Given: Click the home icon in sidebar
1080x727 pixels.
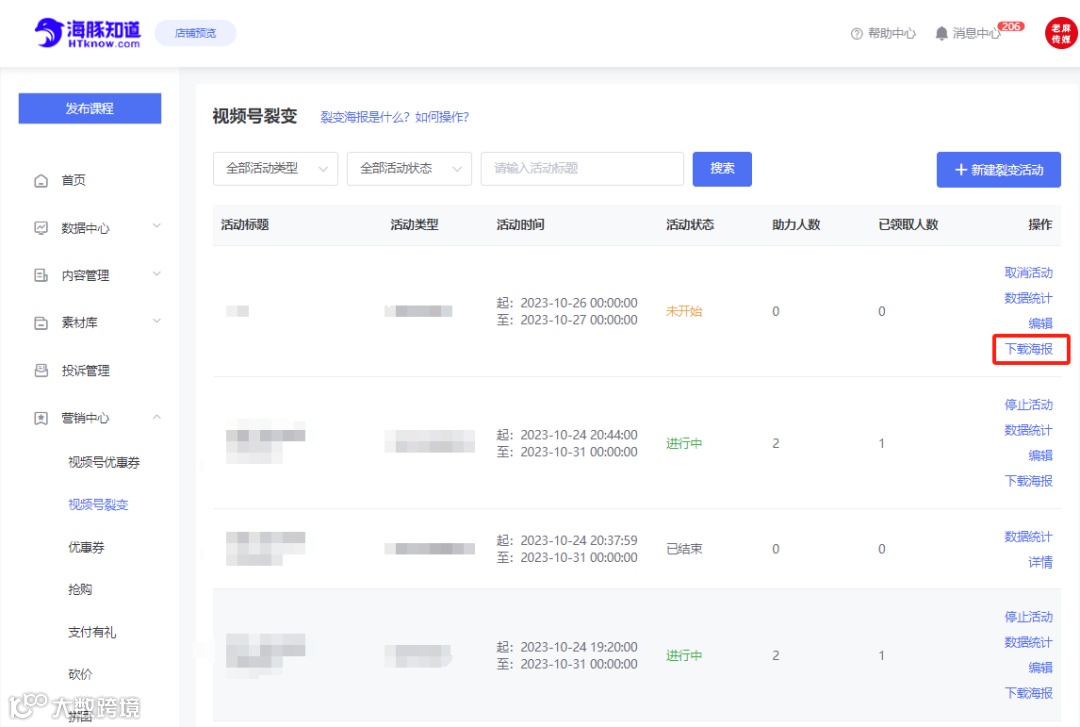Looking at the screenshot, I should coord(41,181).
